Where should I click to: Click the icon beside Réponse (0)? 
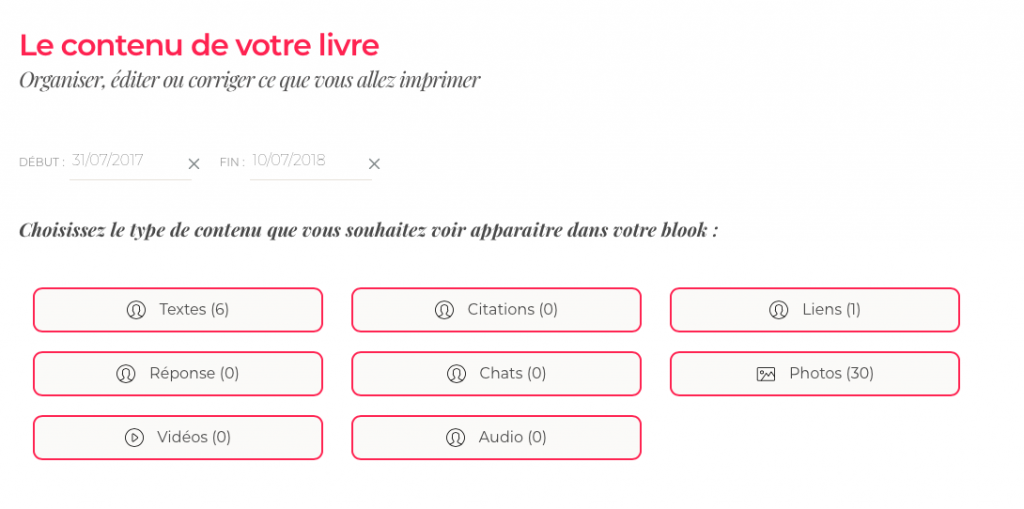(x=126, y=374)
